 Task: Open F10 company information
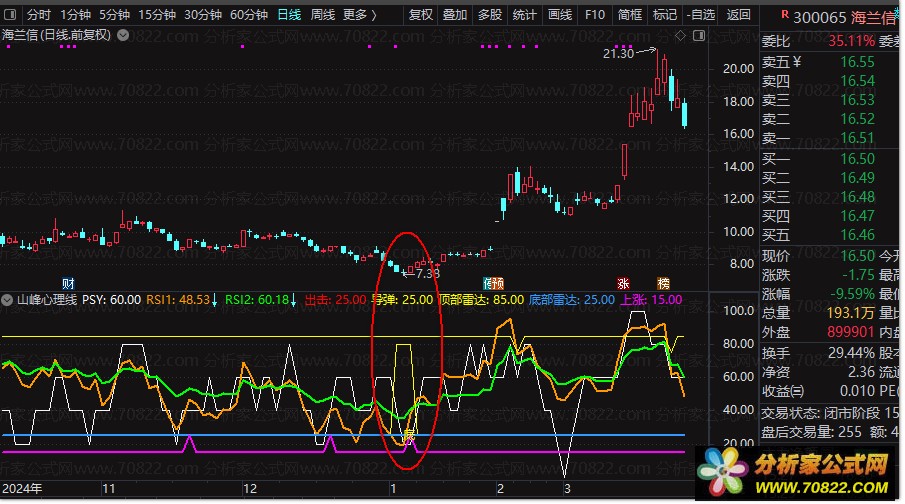pos(594,14)
